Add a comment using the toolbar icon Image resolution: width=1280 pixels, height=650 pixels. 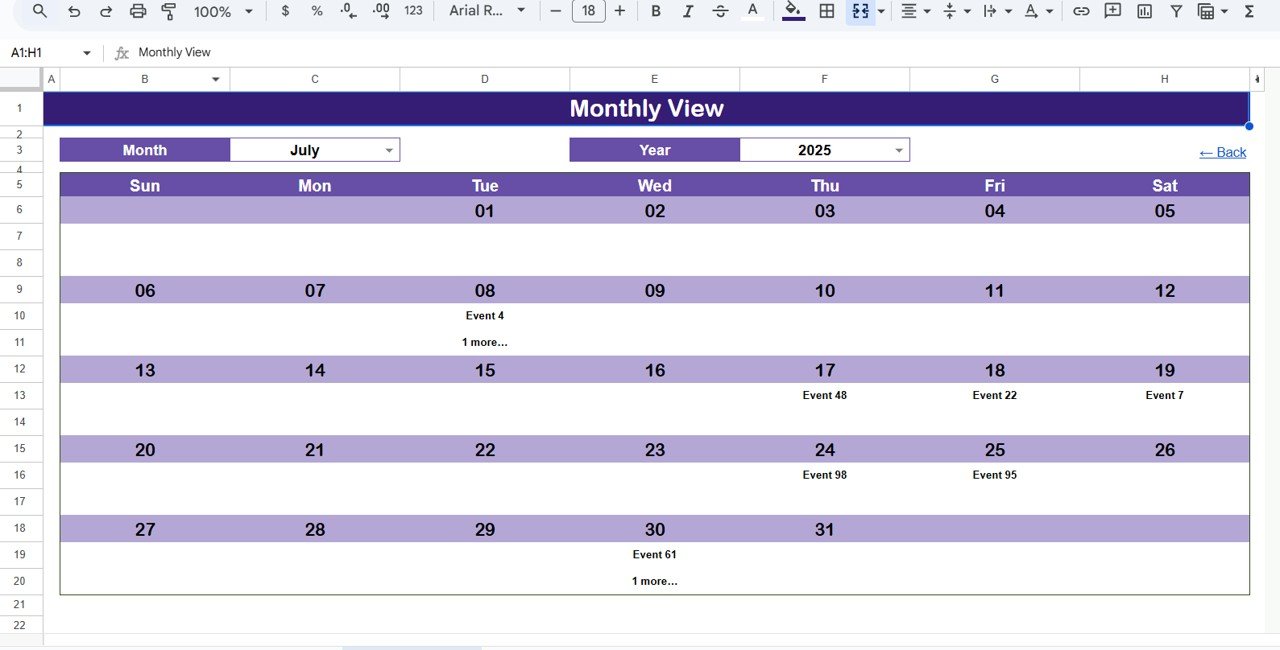pyautogui.click(x=1112, y=11)
